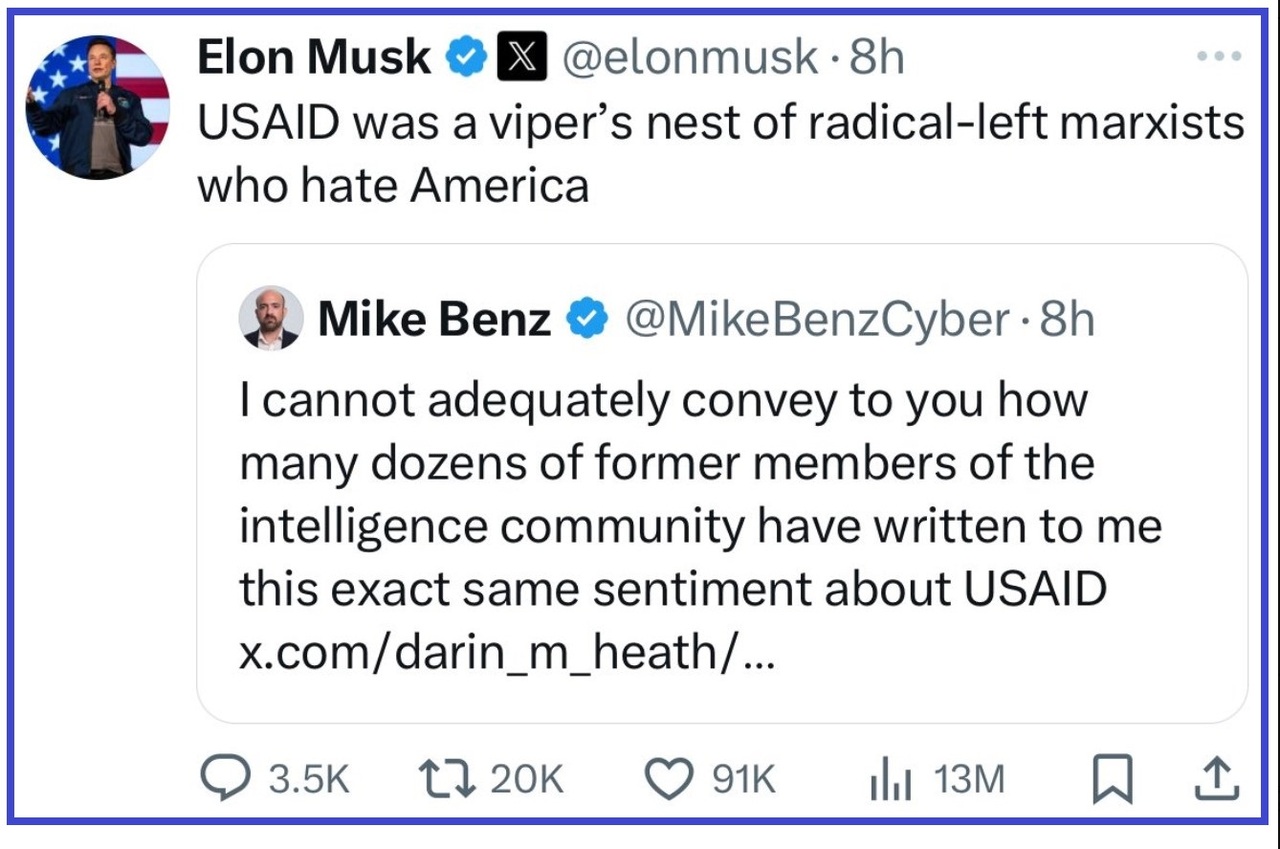
Task: Click the share upload icon
Action: 1217,777
